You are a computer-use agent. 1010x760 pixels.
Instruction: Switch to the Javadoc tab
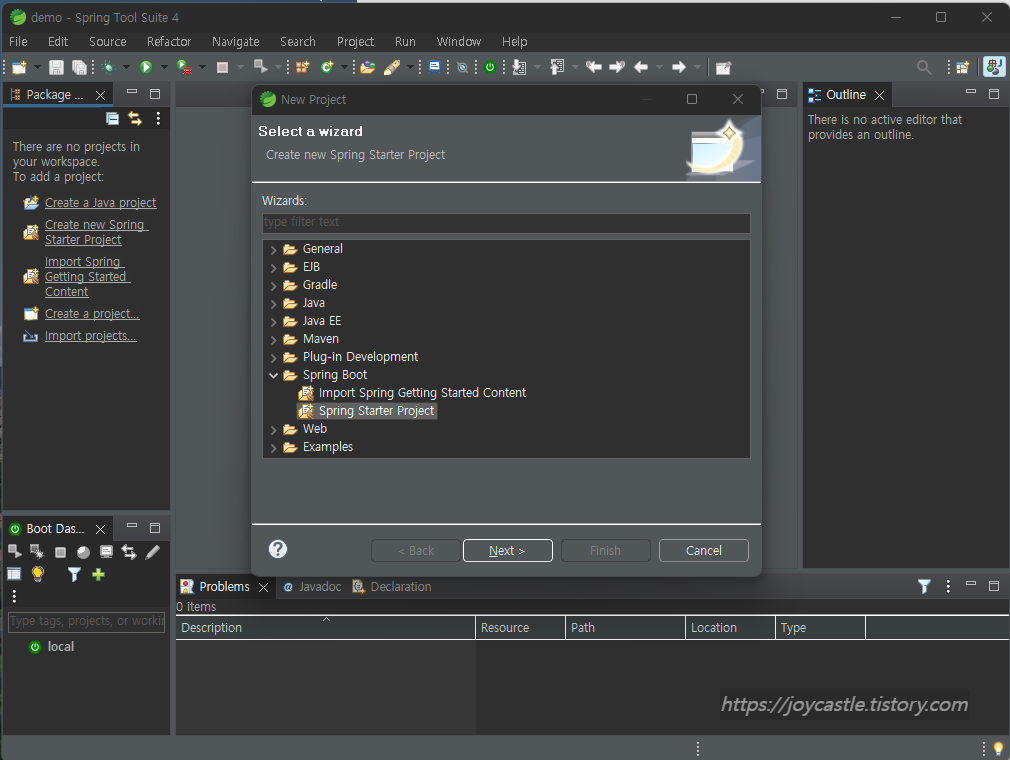[x=312, y=587]
